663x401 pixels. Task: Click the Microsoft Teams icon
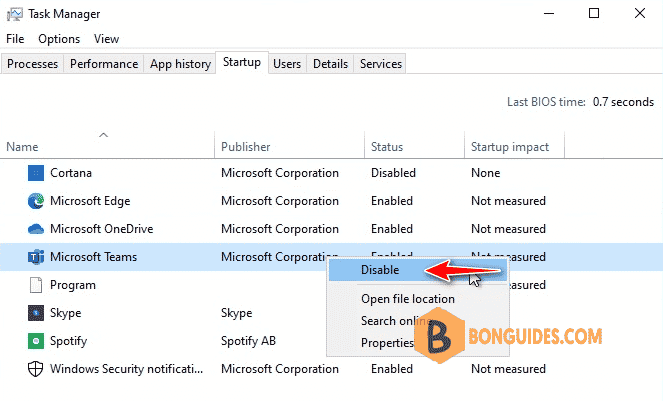click(x=36, y=257)
